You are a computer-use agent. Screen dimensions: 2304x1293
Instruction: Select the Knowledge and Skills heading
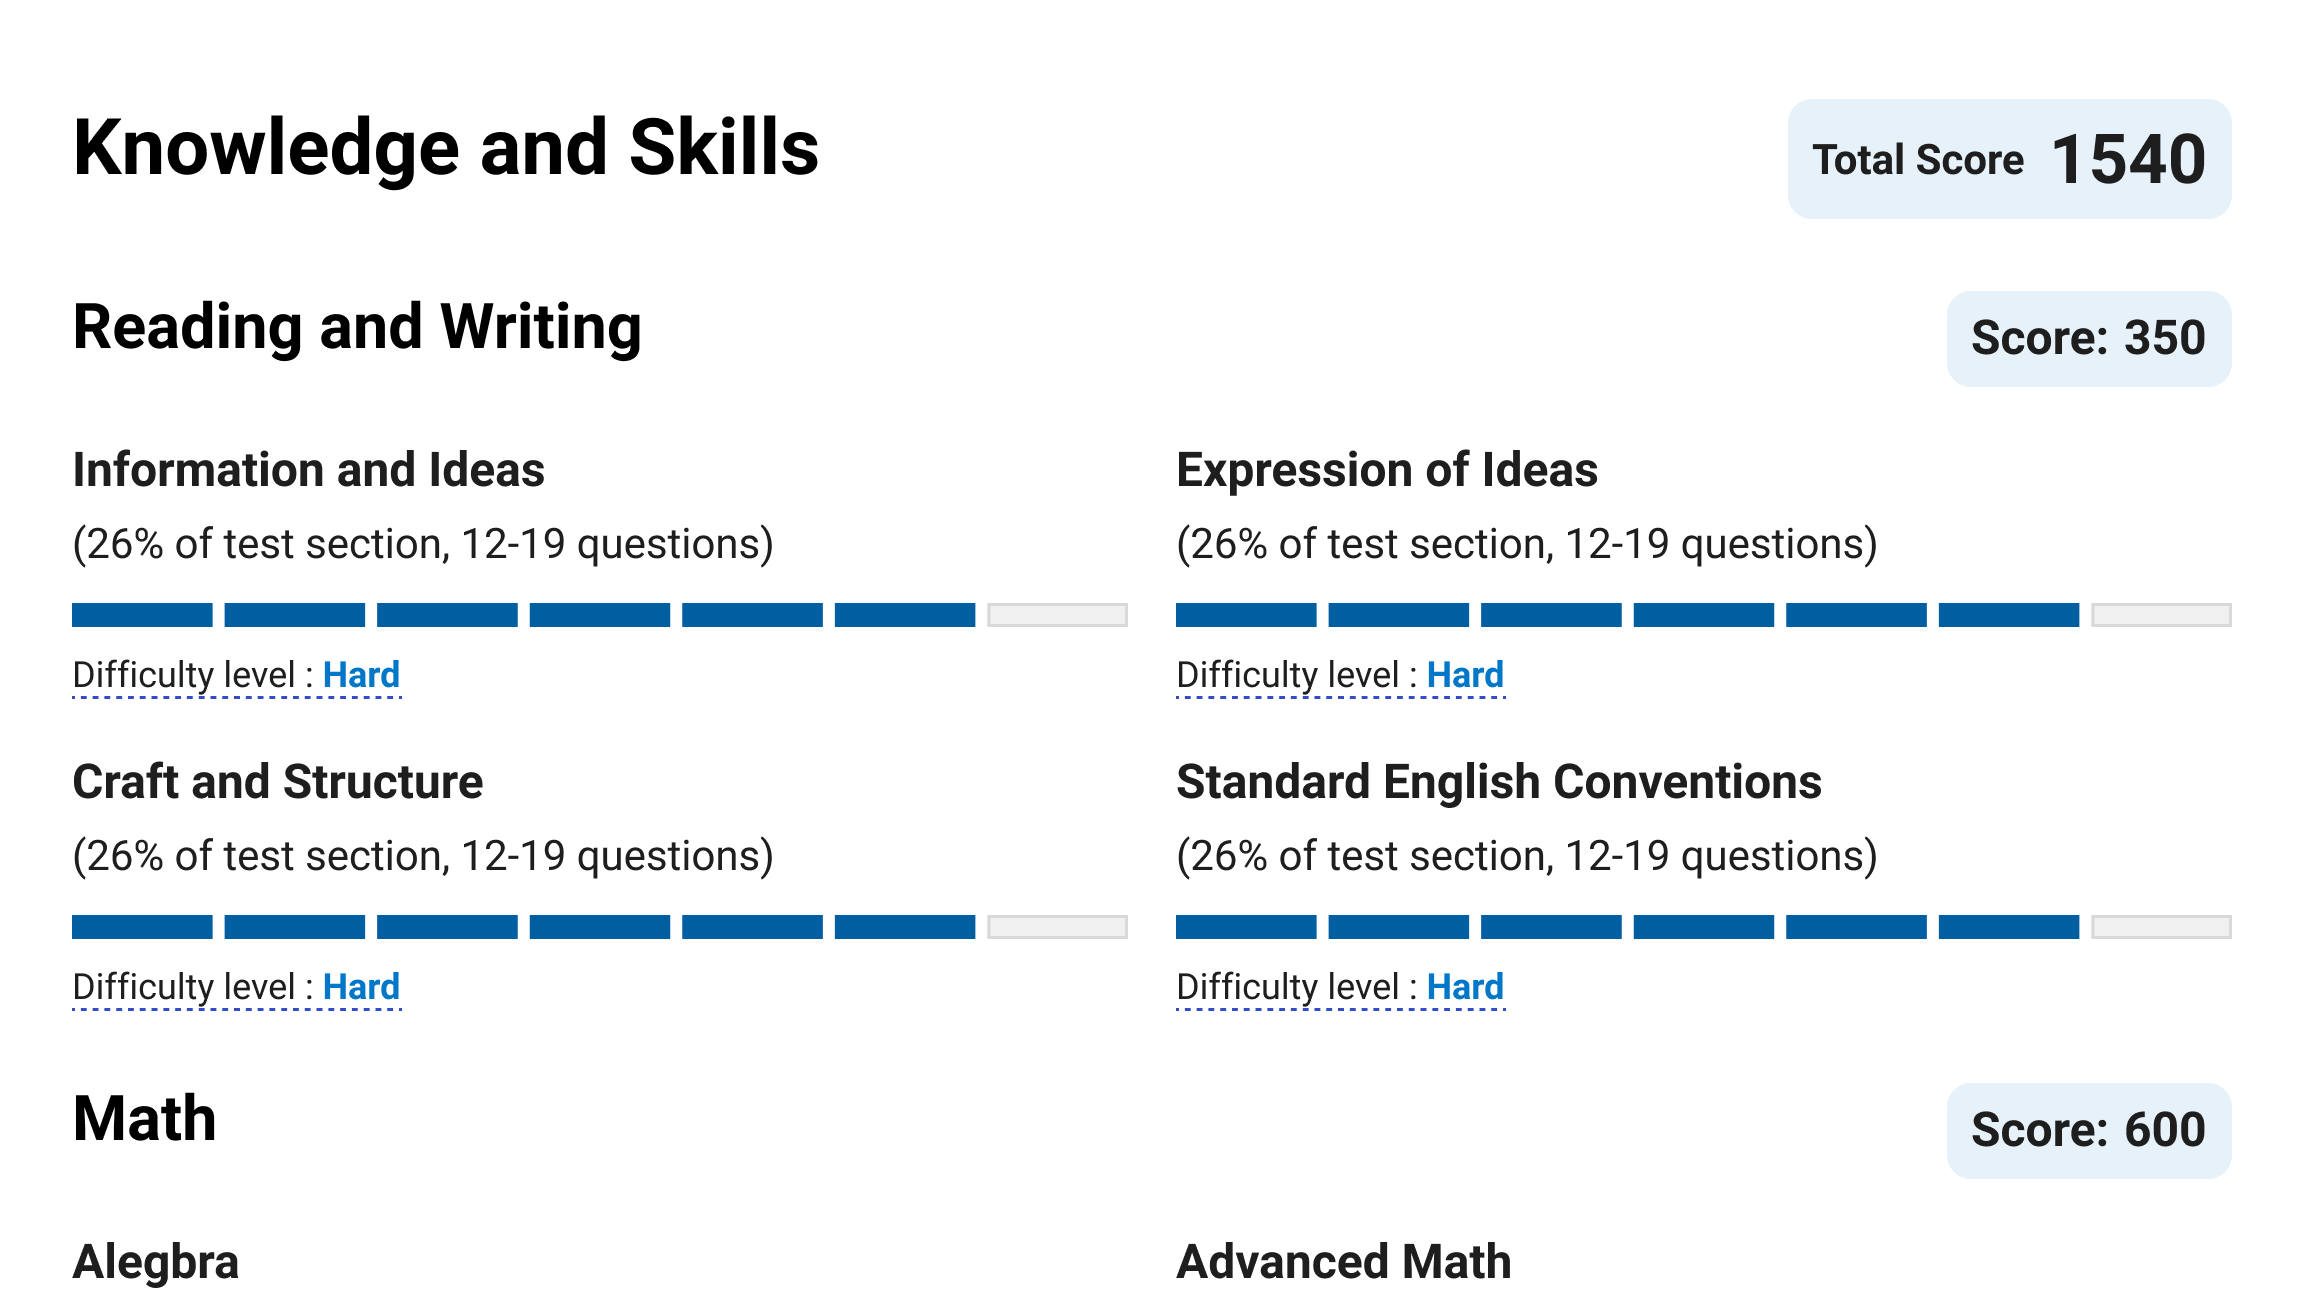pyautogui.click(x=446, y=148)
